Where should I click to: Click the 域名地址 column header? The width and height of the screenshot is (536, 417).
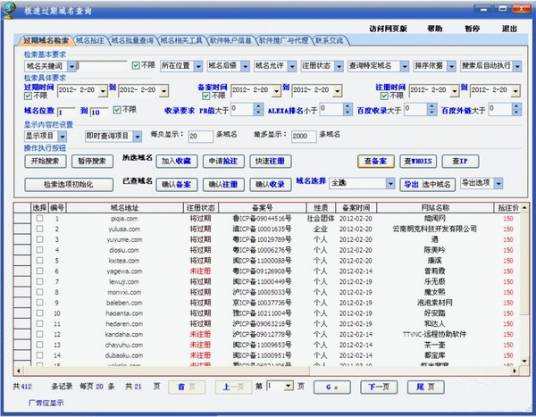pos(125,208)
